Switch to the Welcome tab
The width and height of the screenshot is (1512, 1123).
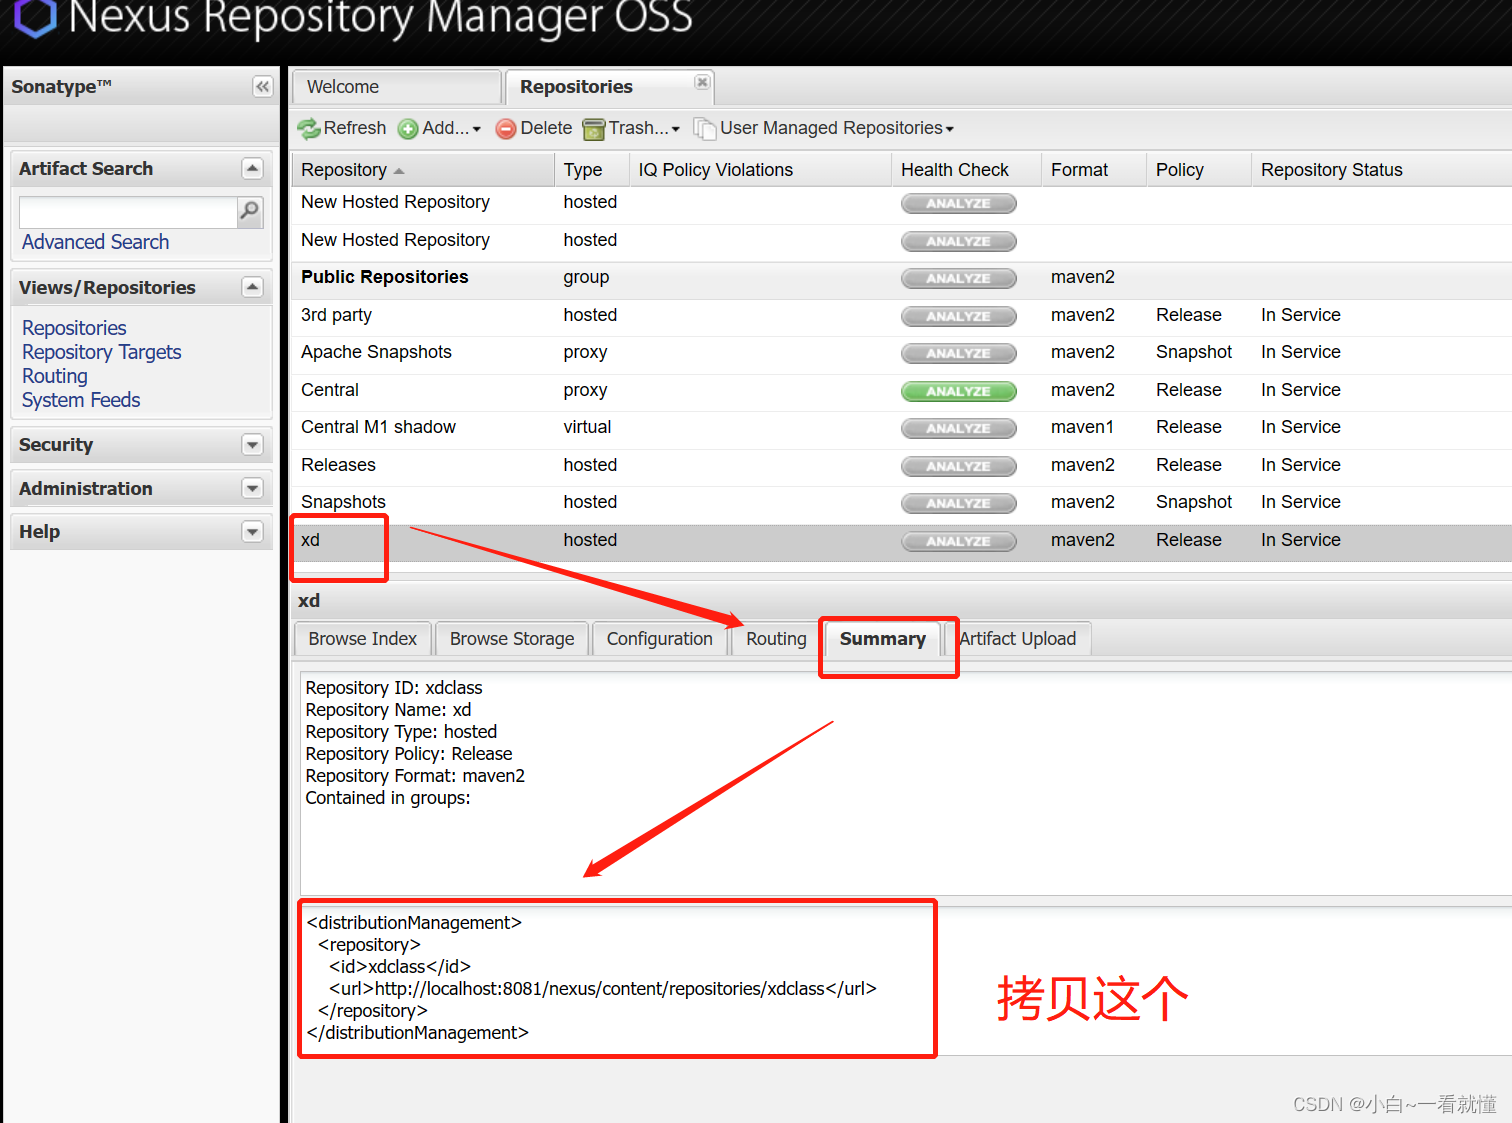click(396, 87)
